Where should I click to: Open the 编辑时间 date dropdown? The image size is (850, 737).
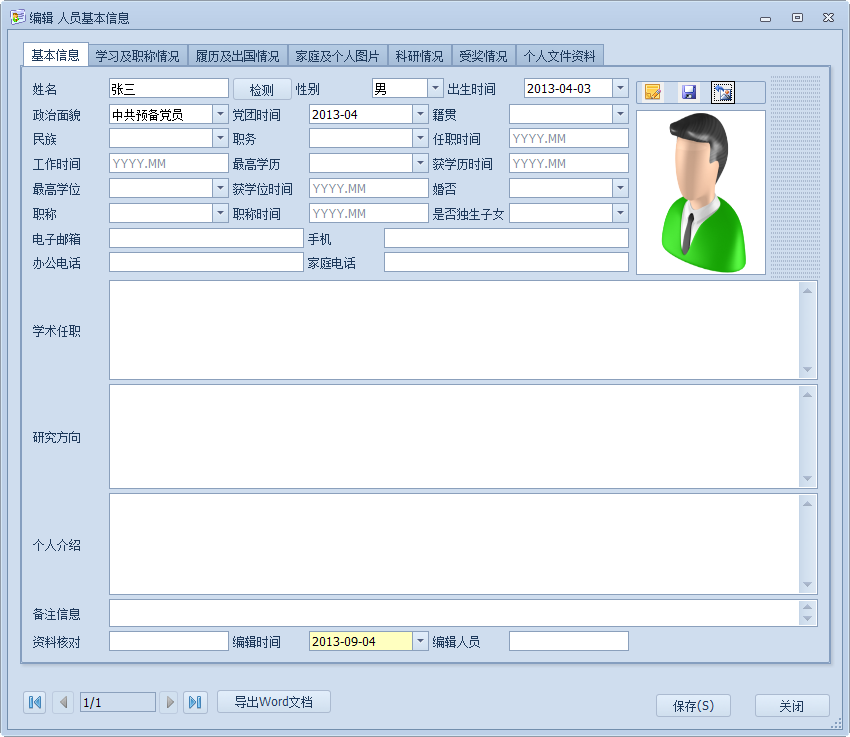tap(420, 641)
